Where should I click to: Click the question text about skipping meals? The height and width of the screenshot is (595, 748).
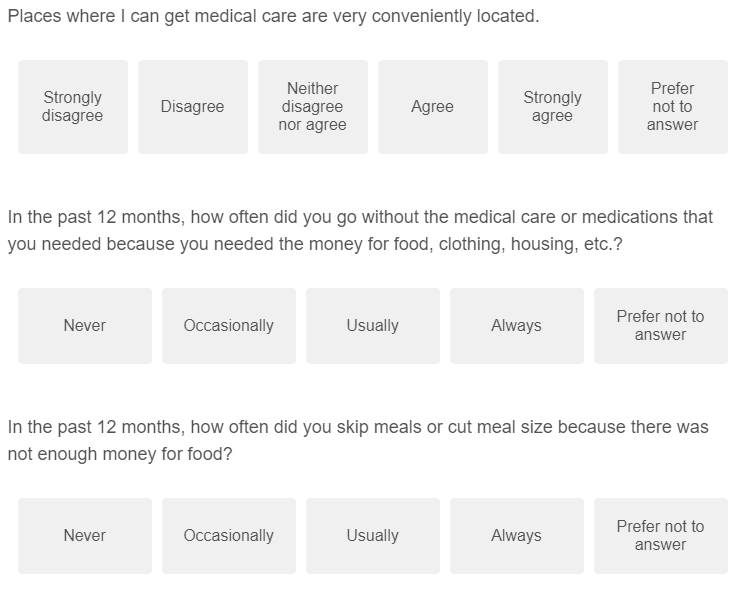pyautogui.click(x=358, y=427)
